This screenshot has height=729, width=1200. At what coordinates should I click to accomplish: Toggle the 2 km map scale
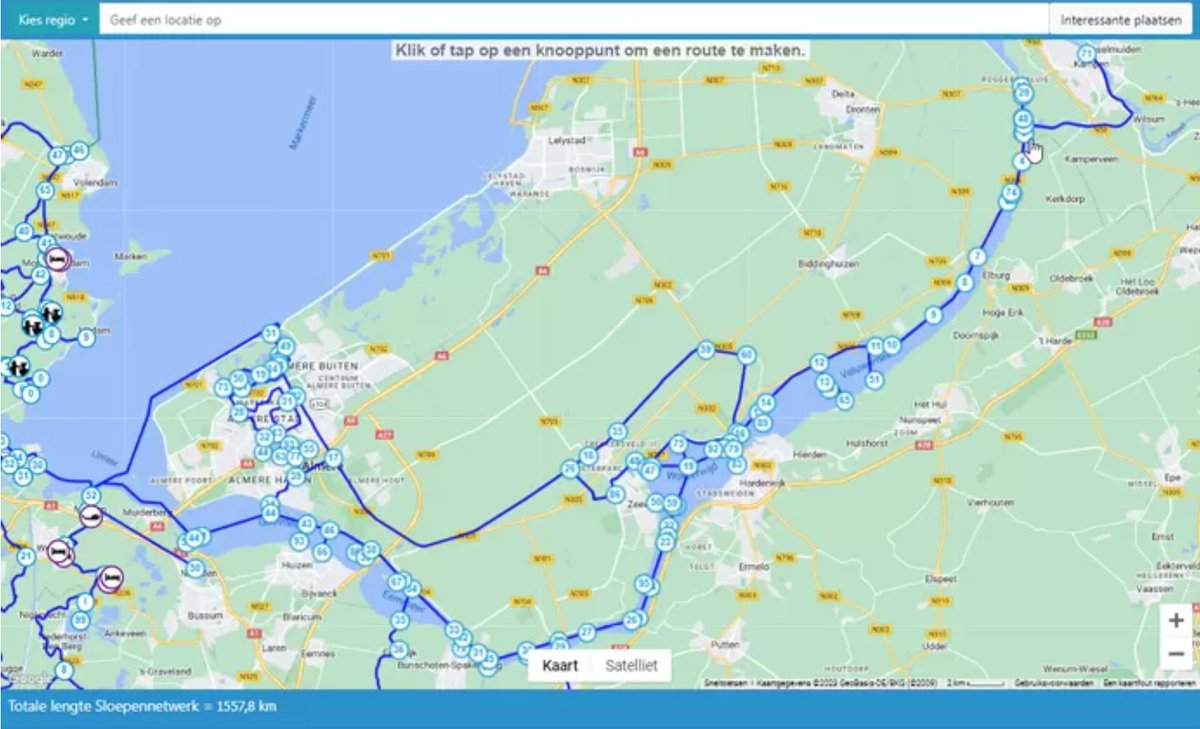976,683
